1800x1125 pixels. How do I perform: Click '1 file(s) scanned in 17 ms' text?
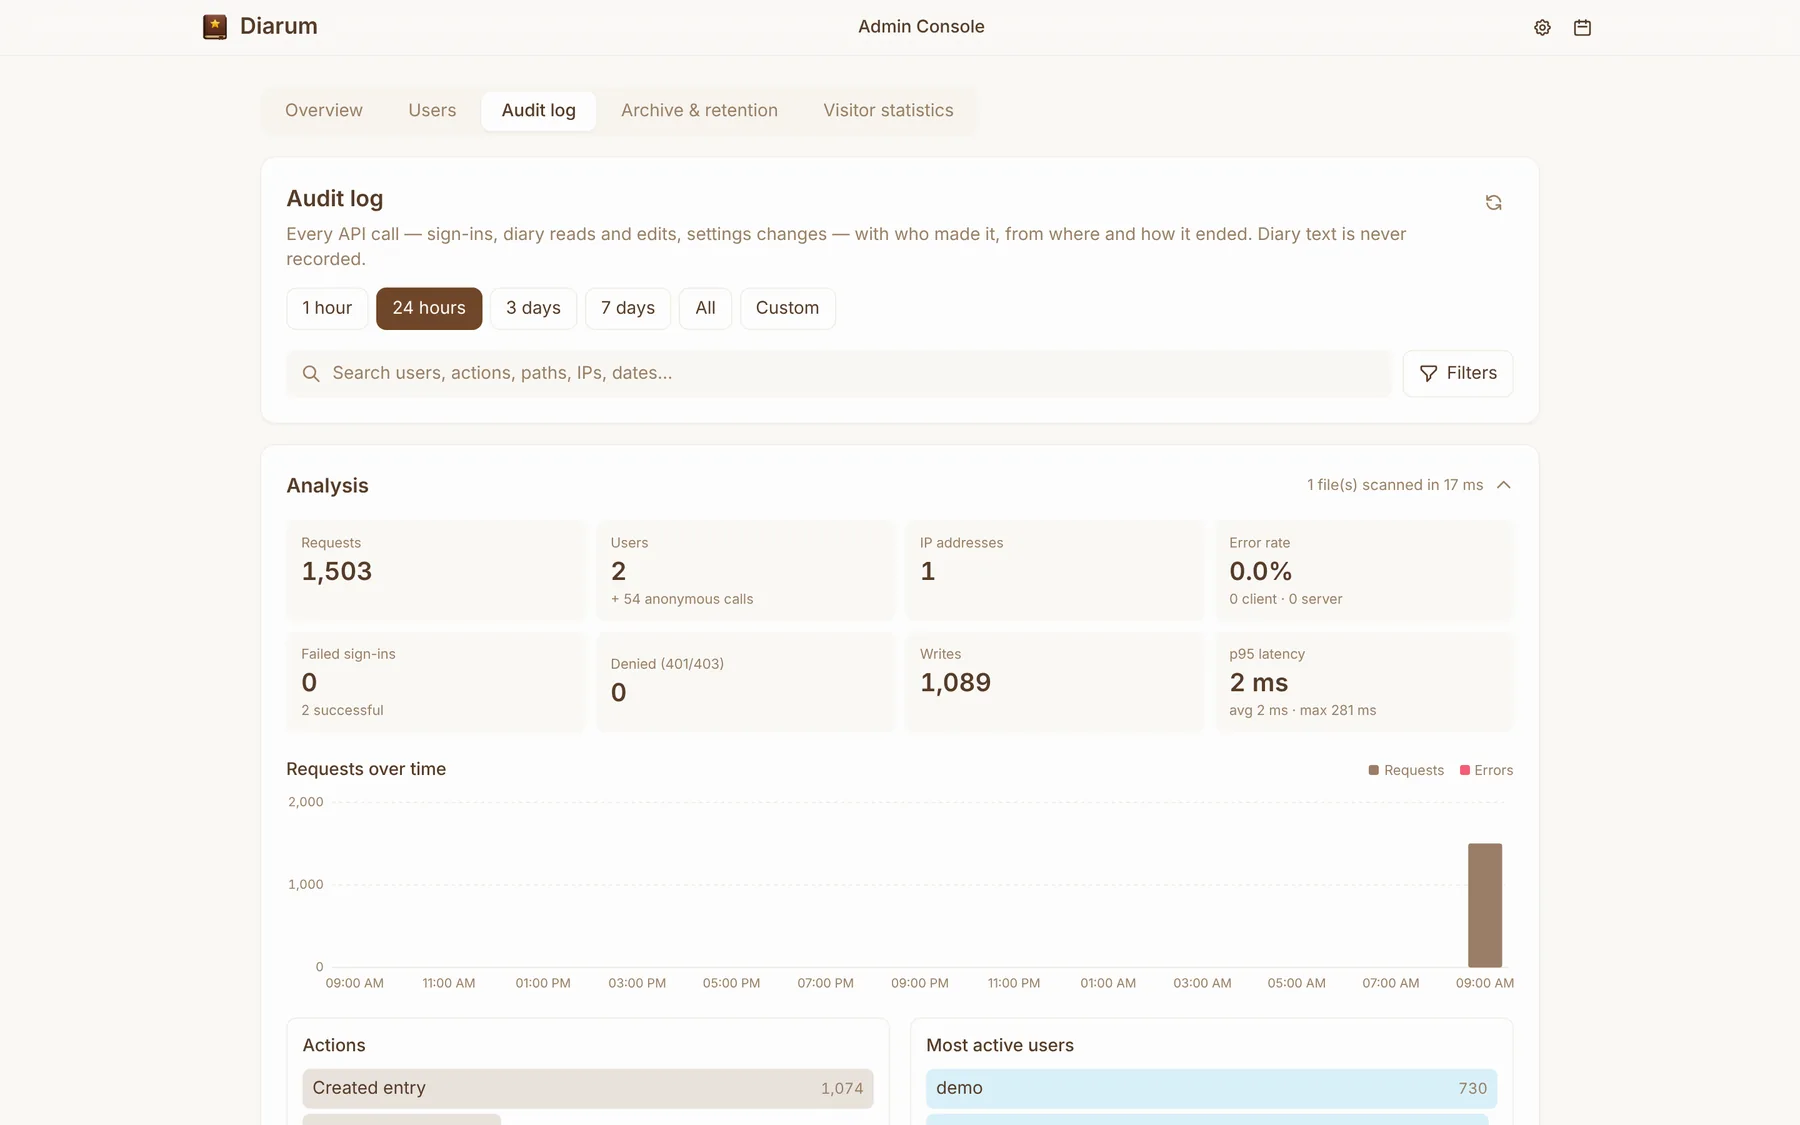pyautogui.click(x=1395, y=485)
